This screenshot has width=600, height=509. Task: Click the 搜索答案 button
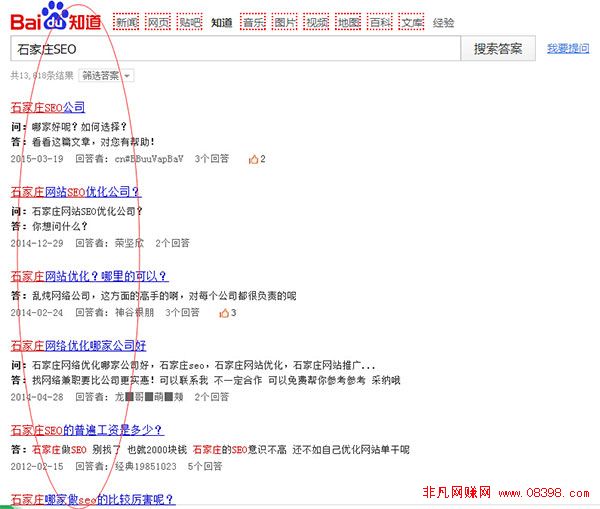click(x=498, y=49)
